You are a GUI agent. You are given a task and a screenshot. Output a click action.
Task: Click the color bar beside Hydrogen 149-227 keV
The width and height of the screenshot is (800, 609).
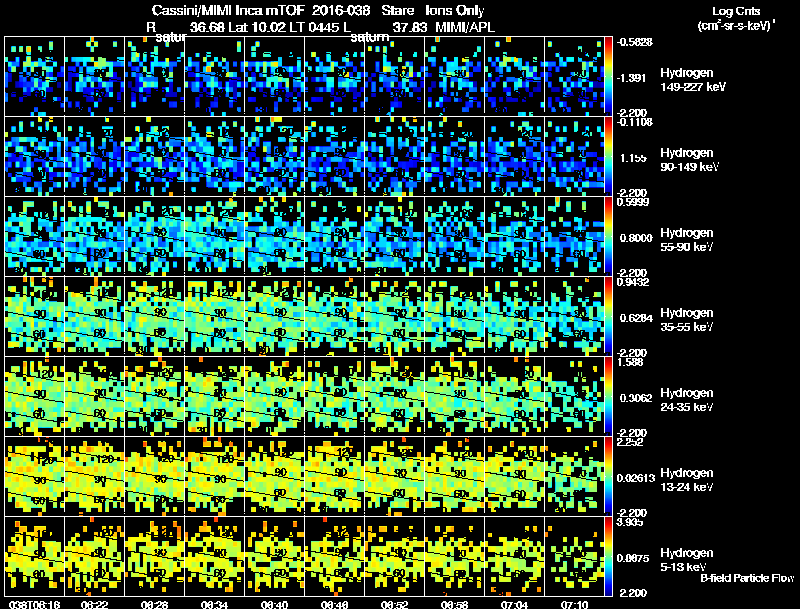(608, 75)
